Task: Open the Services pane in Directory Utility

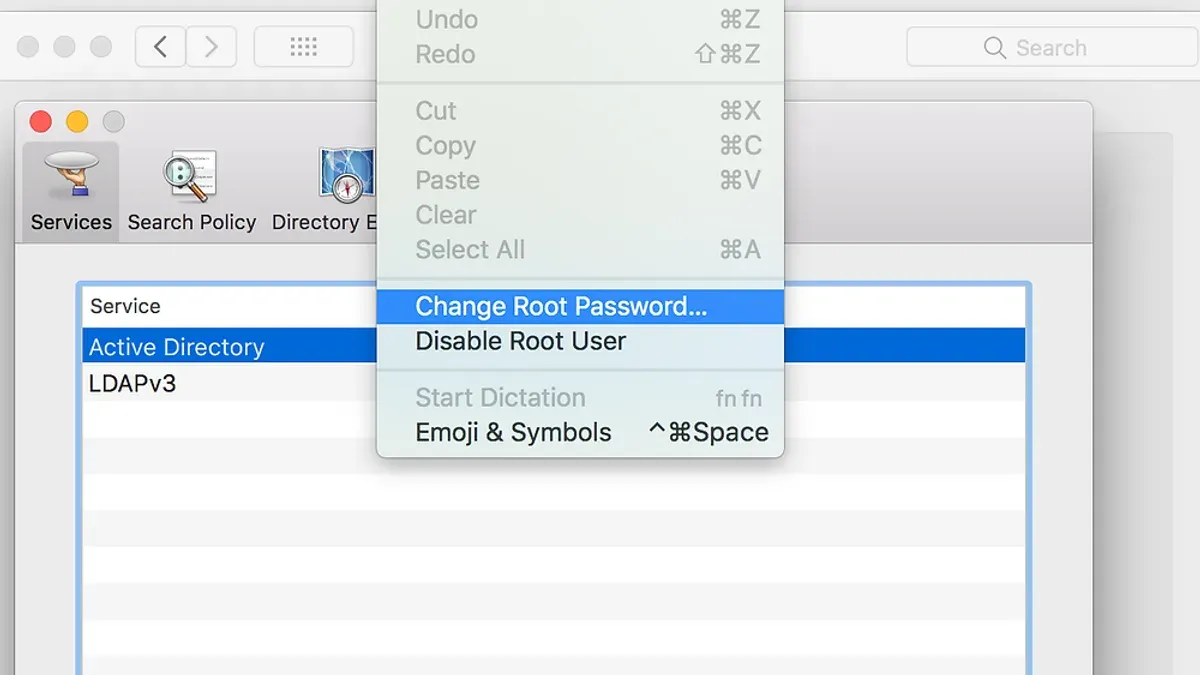Action: (x=71, y=192)
